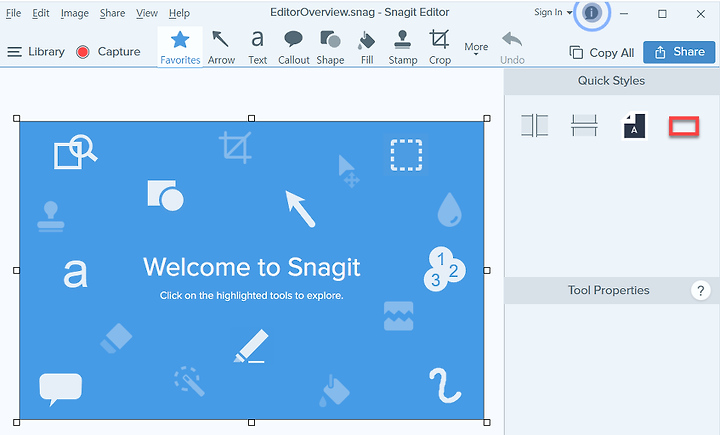
Task: Click the paint bucket icon on canvas
Action: (334, 391)
